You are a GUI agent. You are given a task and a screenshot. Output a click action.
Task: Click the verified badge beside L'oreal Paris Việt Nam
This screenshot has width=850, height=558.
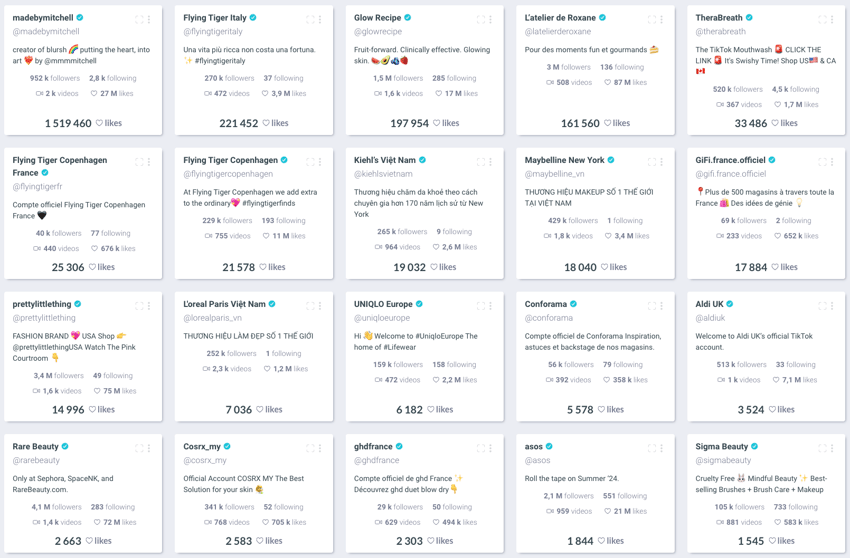pos(272,304)
